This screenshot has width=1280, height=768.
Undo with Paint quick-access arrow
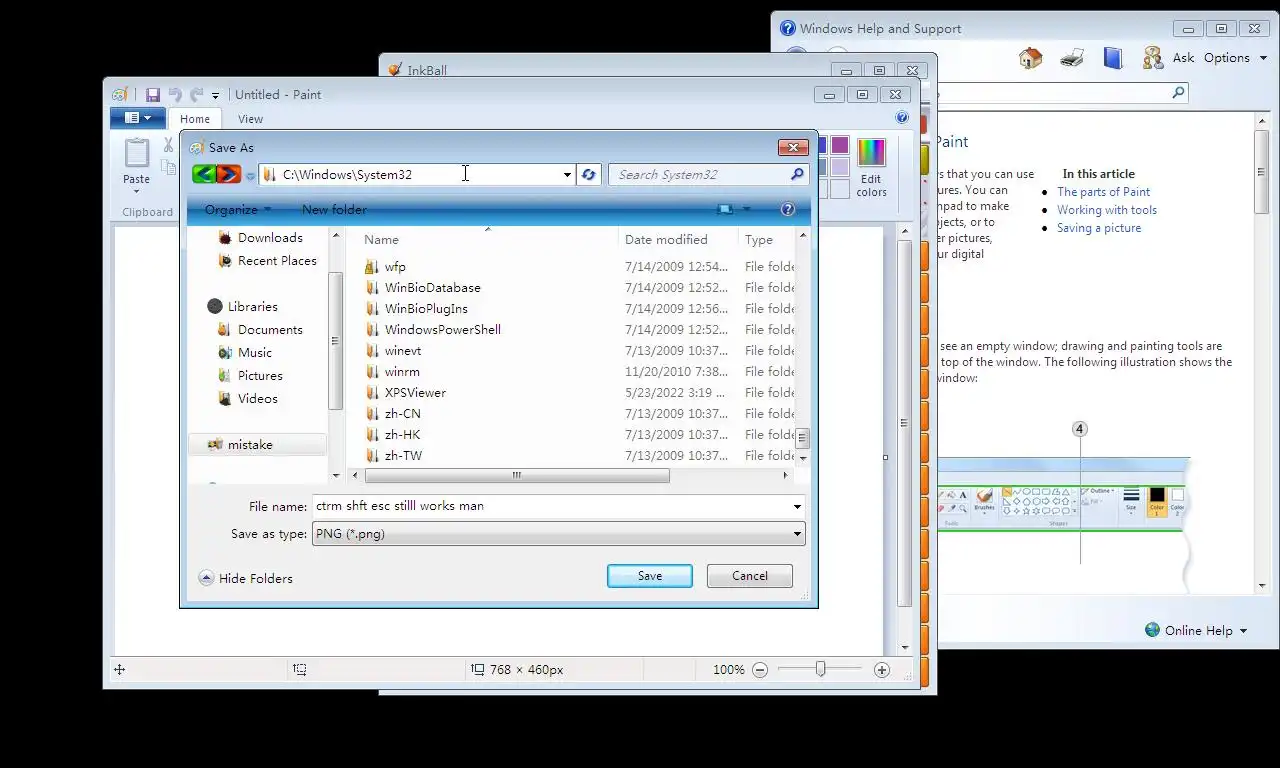[x=175, y=95]
